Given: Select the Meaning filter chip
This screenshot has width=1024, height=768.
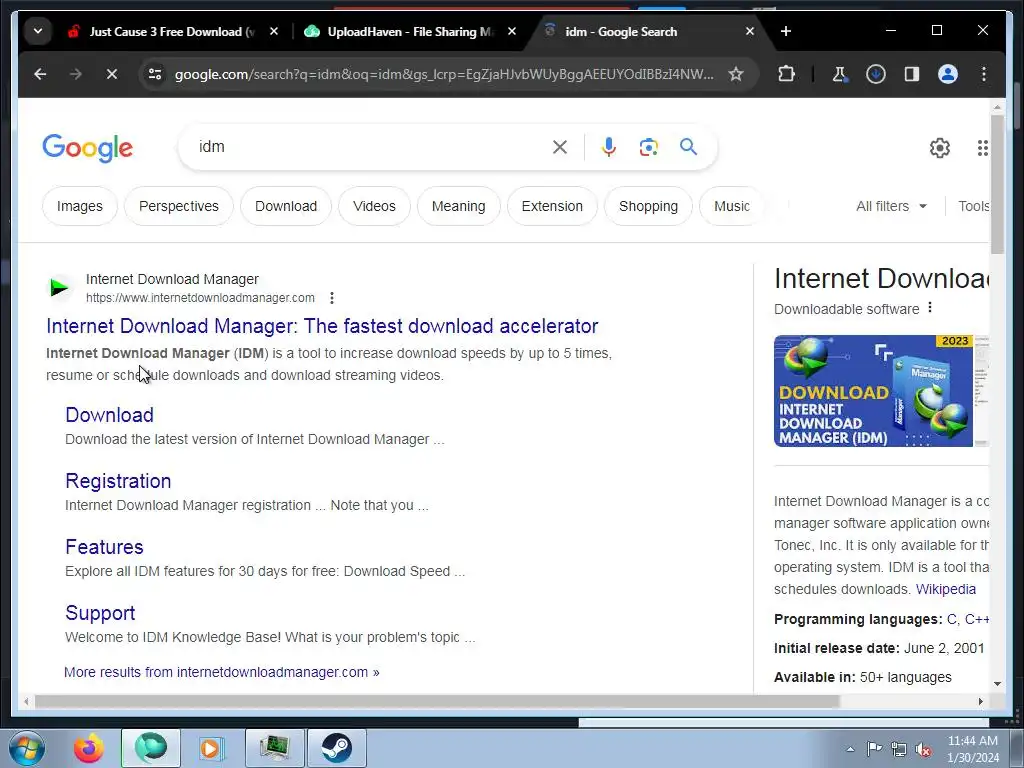Looking at the screenshot, I should [x=458, y=206].
